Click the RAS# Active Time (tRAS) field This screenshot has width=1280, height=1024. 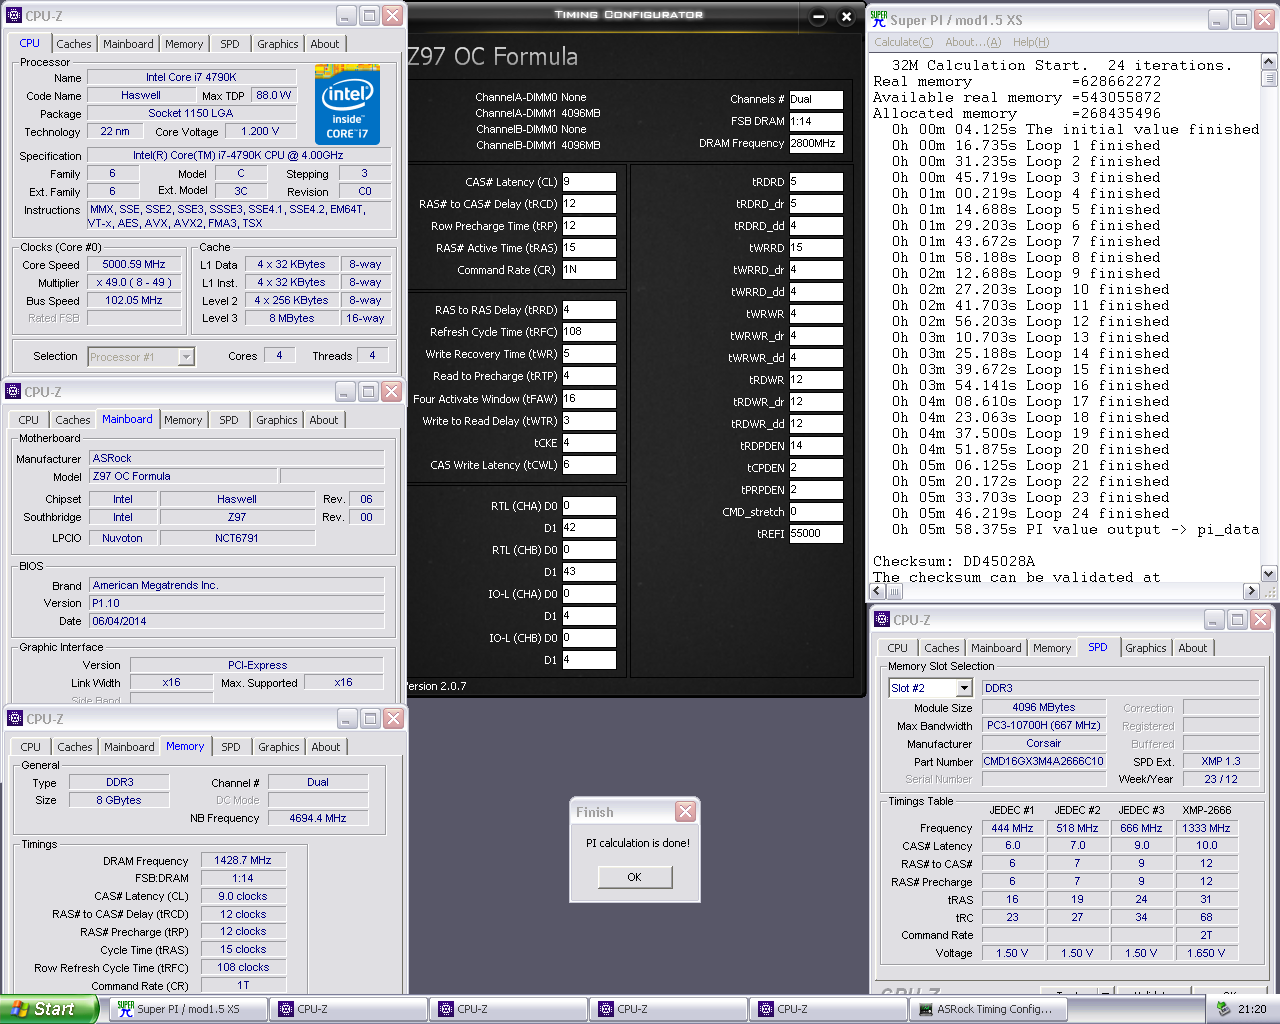tap(589, 248)
